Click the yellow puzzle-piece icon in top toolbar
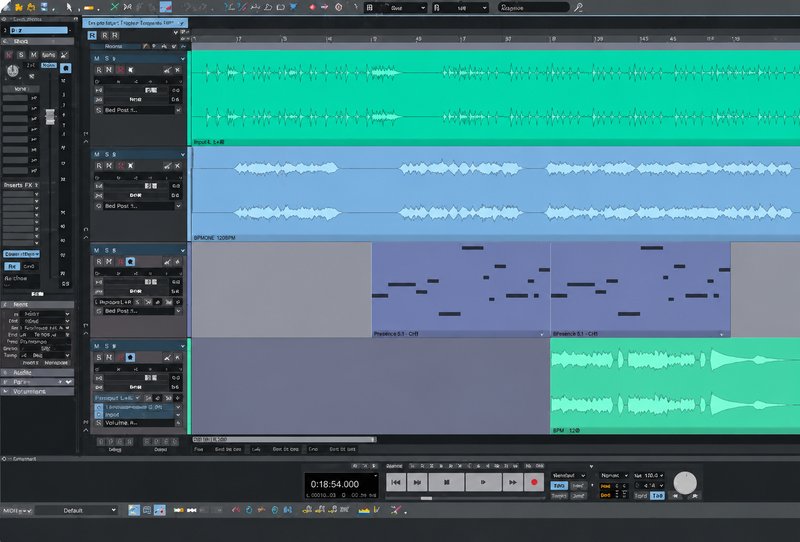The width and height of the screenshot is (800, 542). click(x=19, y=7)
